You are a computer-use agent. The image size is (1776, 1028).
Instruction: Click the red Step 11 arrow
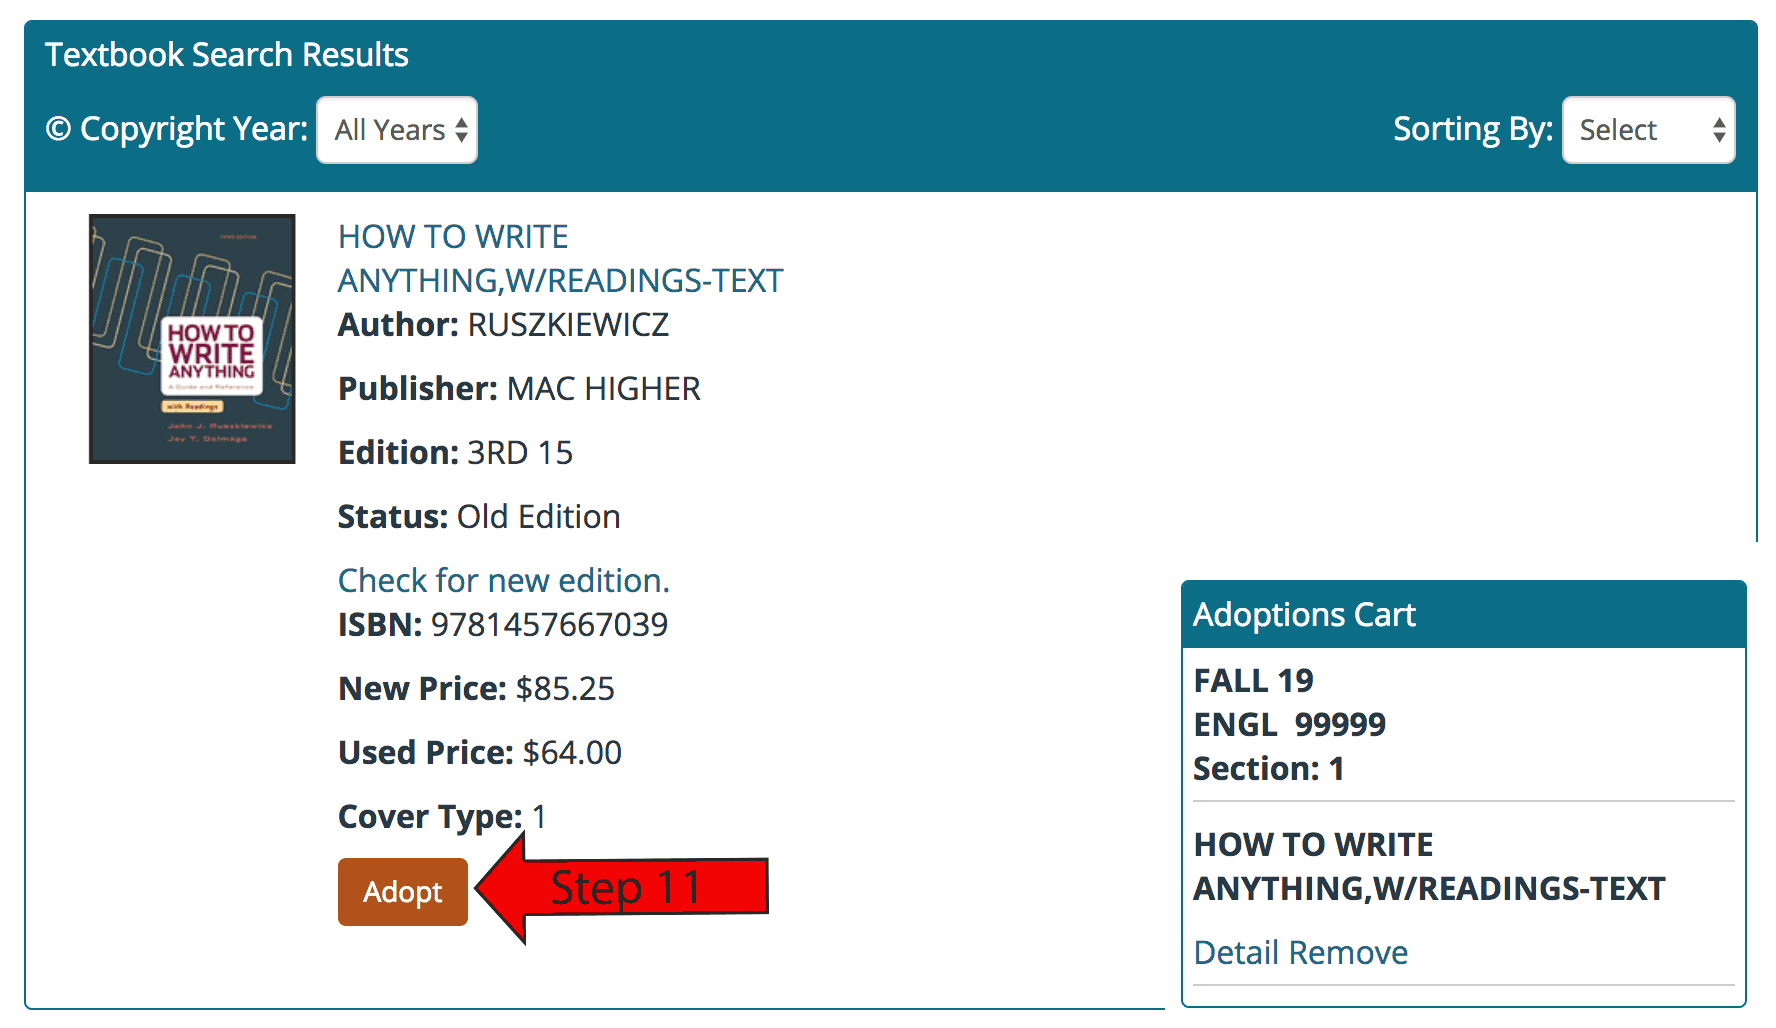point(622,888)
